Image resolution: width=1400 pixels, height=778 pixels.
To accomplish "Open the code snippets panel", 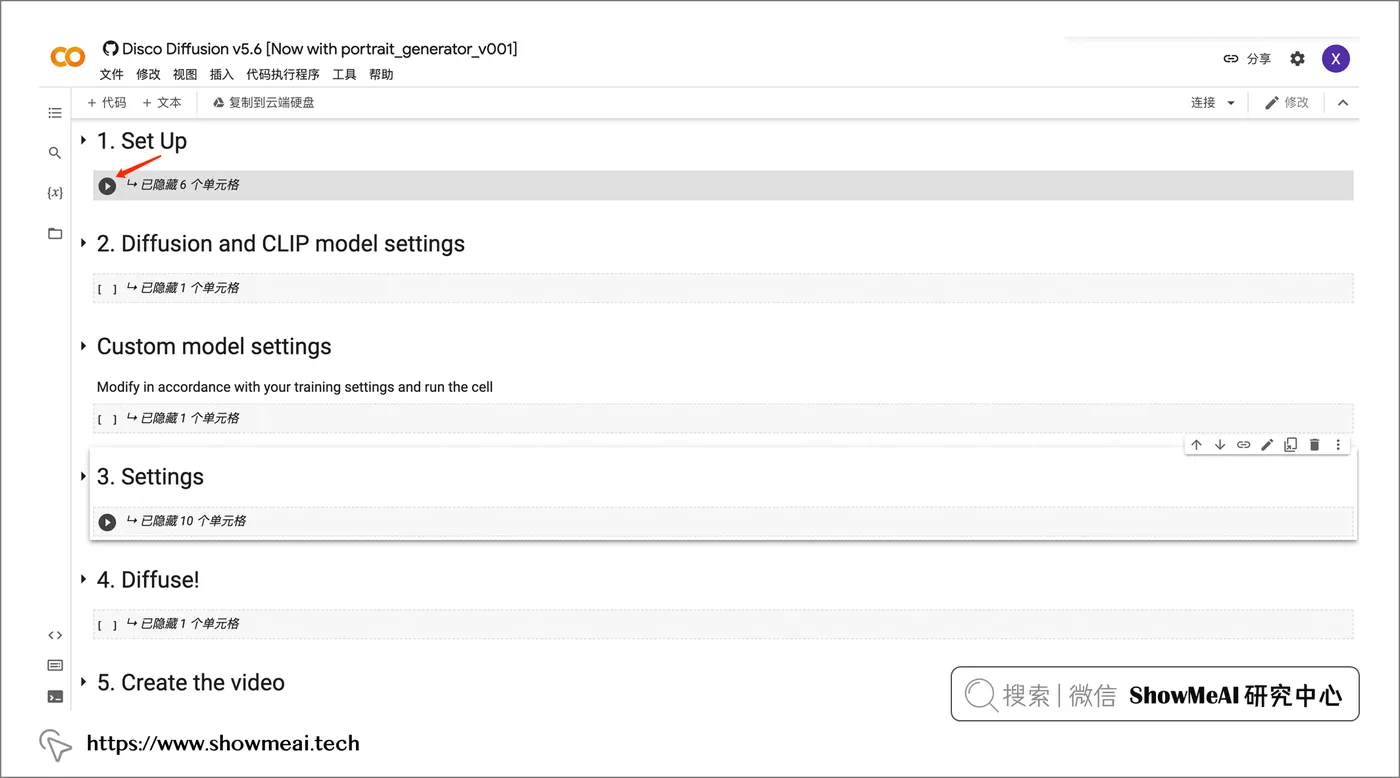I will point(55,635).
